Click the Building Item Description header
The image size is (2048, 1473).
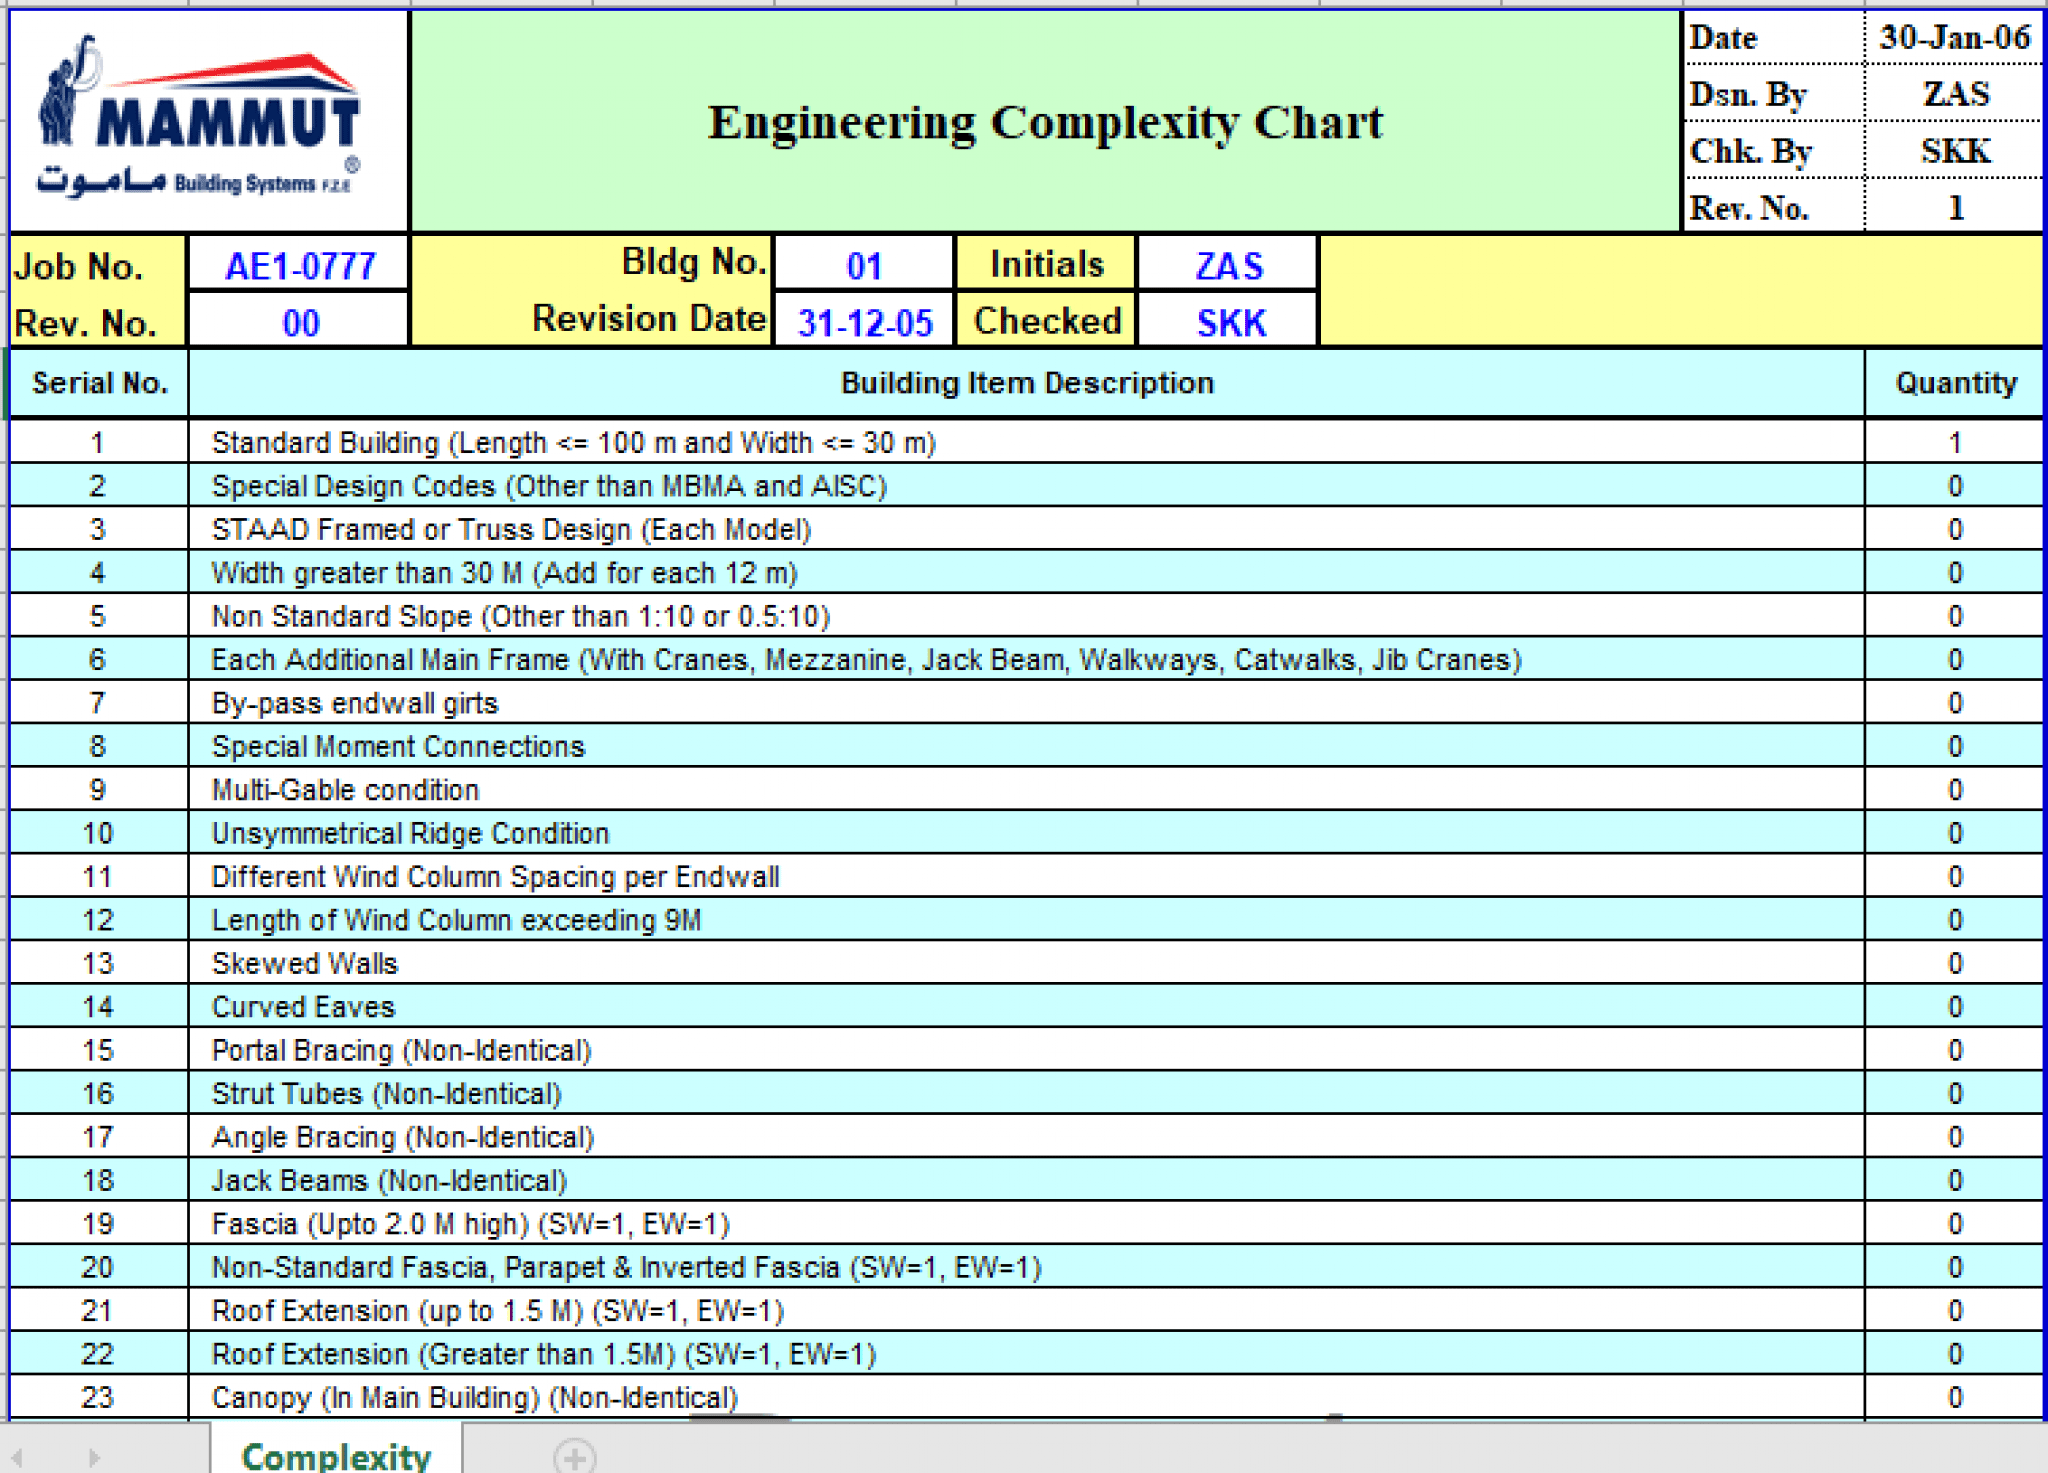[1026, 383]
